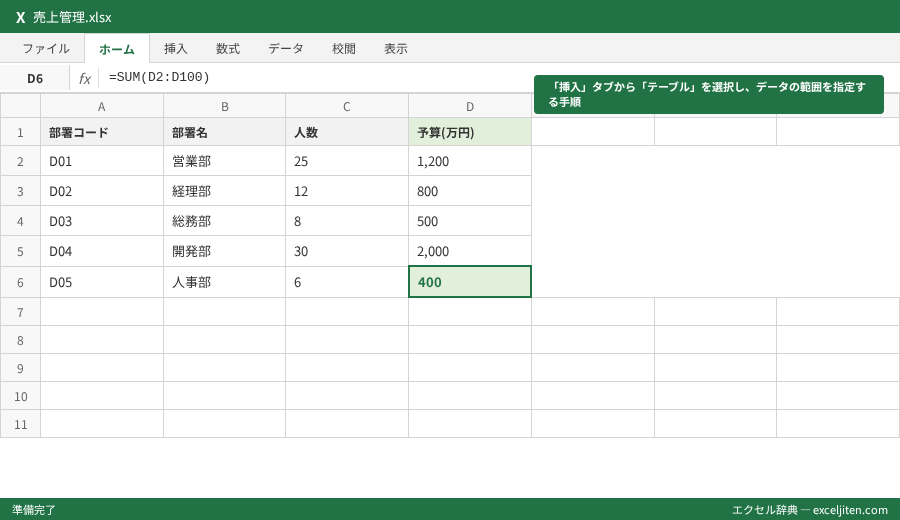Select cell containing D05
Screen dimensions: 900x520
point(102,282)
